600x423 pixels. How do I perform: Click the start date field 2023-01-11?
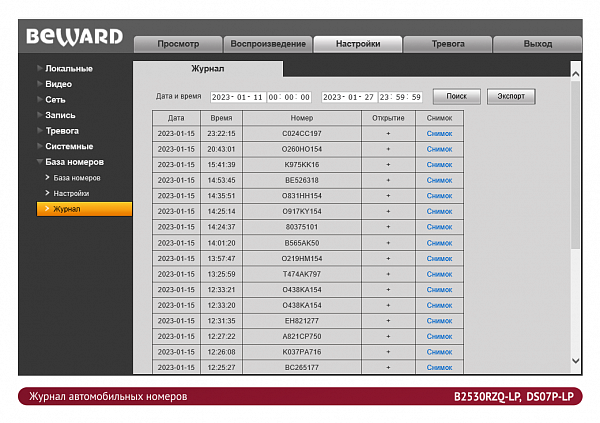pos(238,97)
